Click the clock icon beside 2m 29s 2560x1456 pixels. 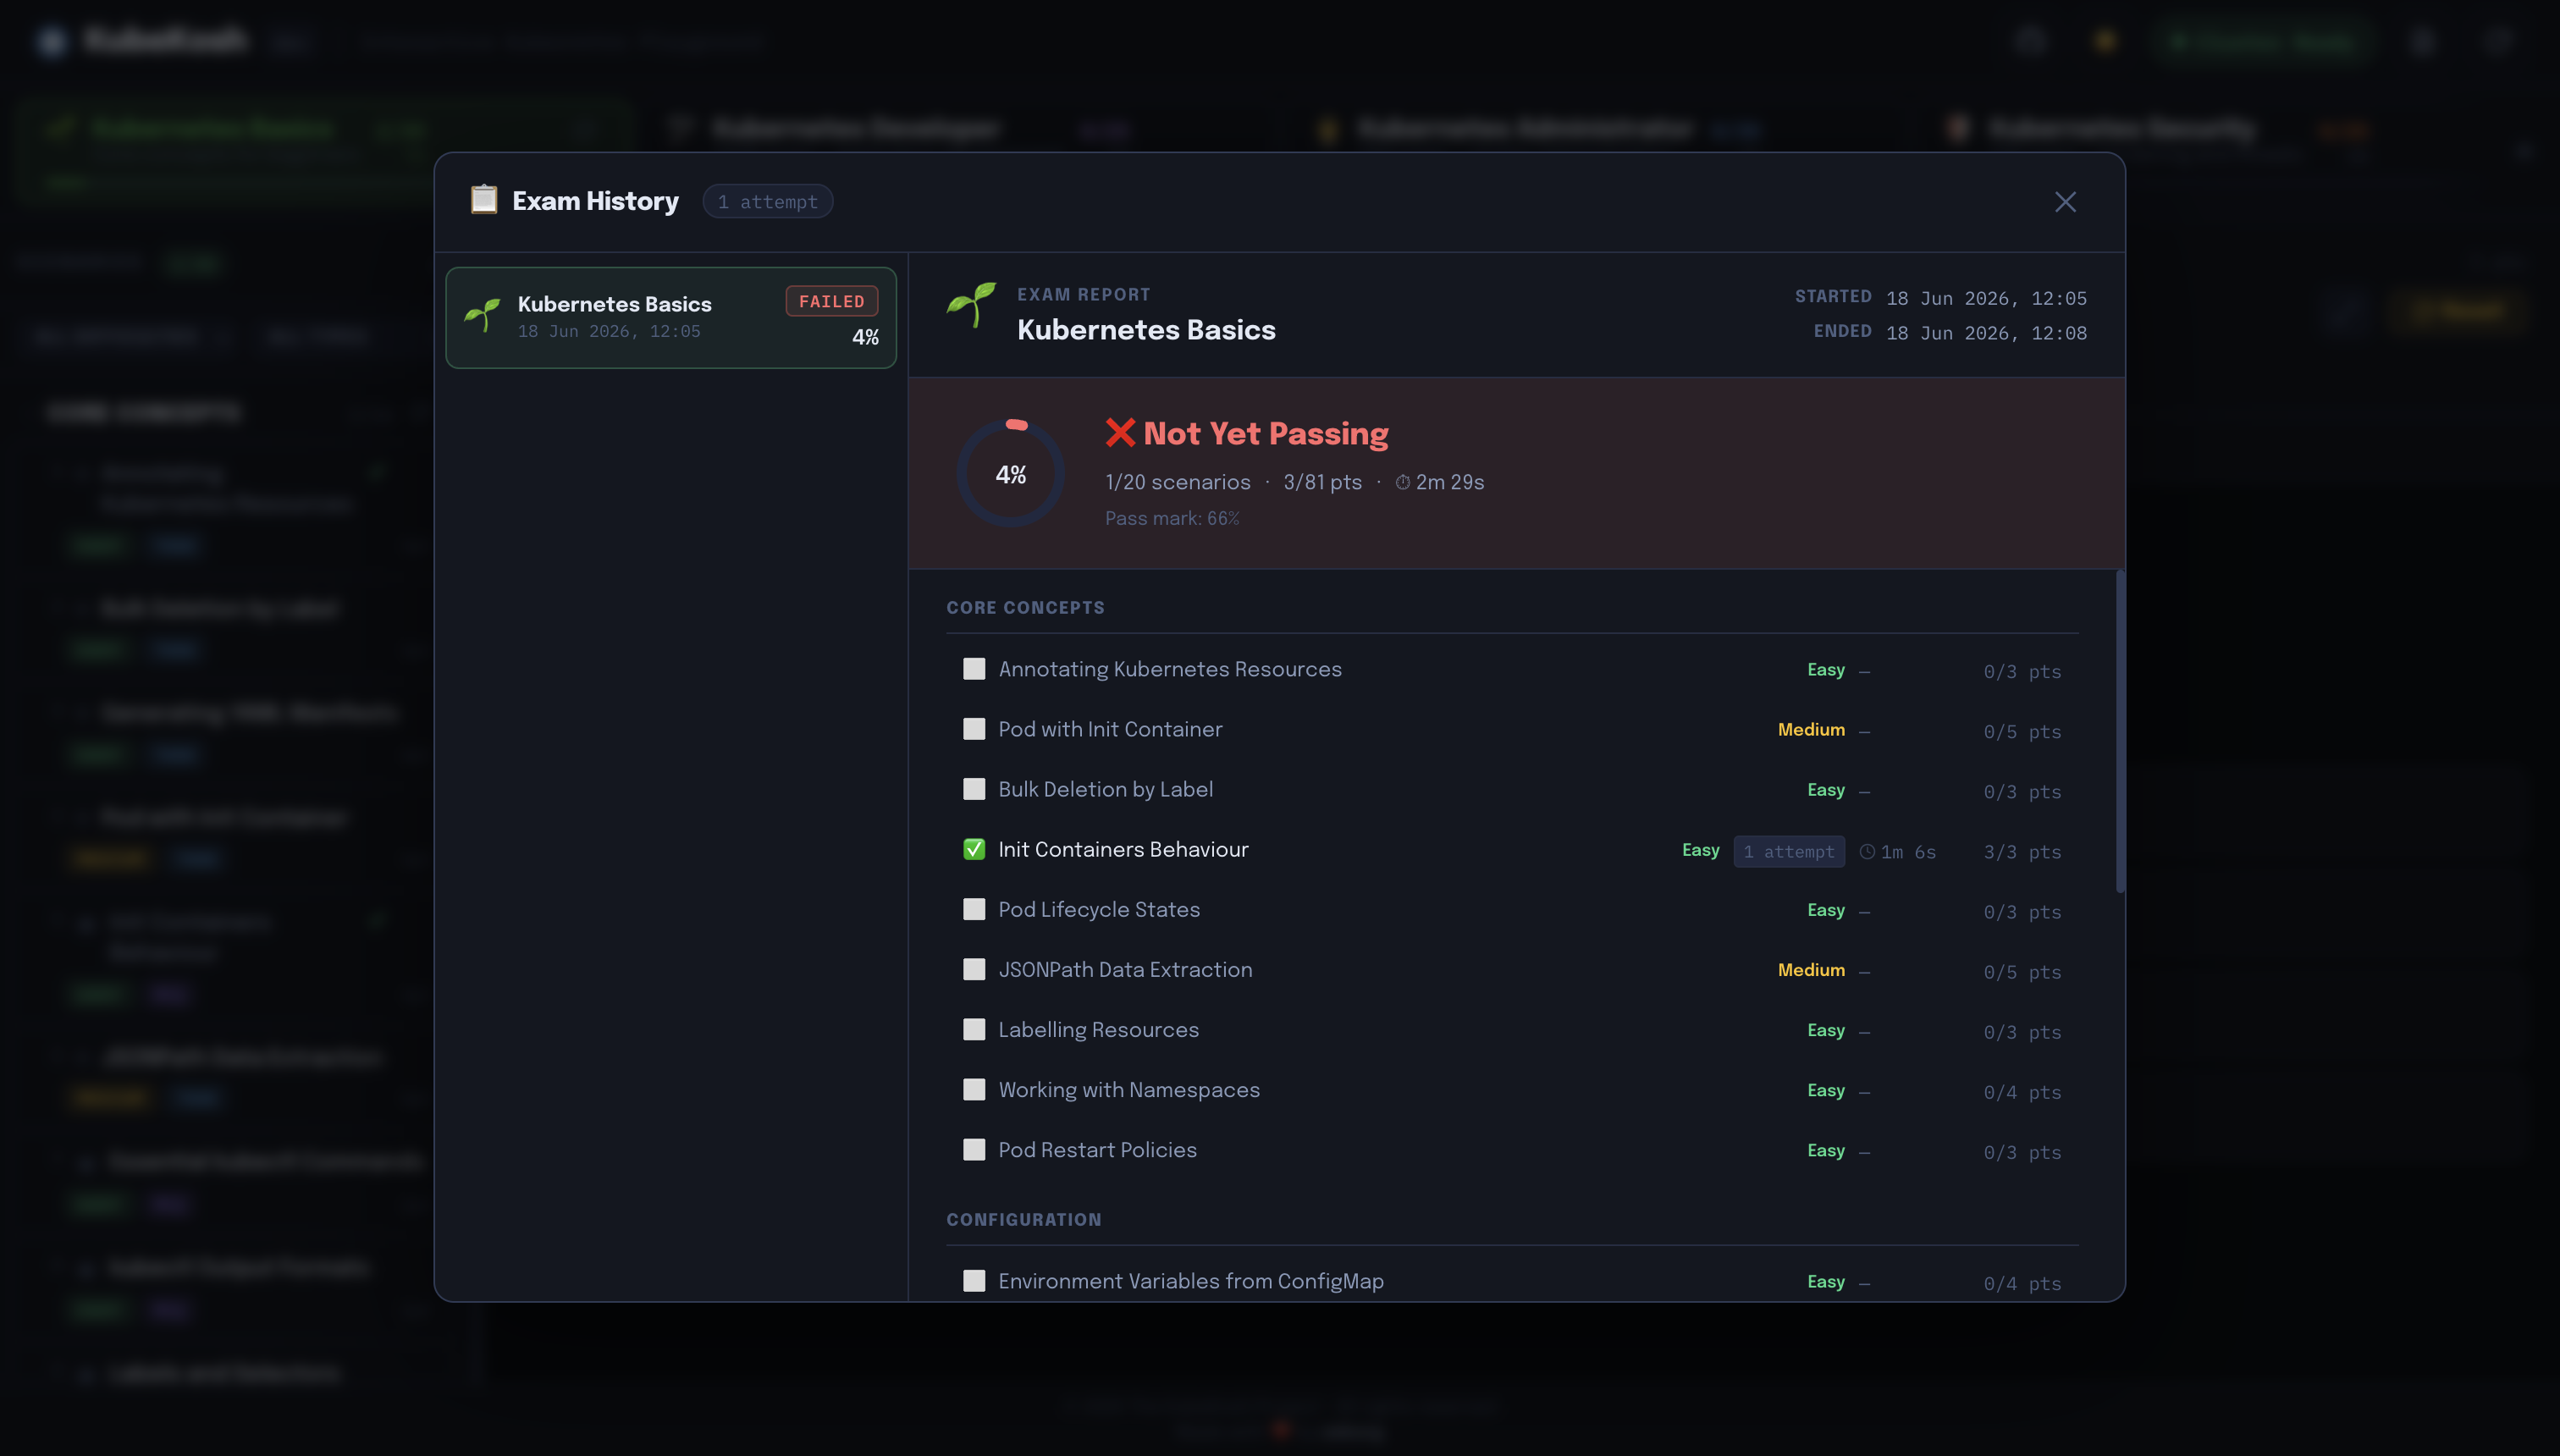pyautogui.click(x=1403, y=482)
